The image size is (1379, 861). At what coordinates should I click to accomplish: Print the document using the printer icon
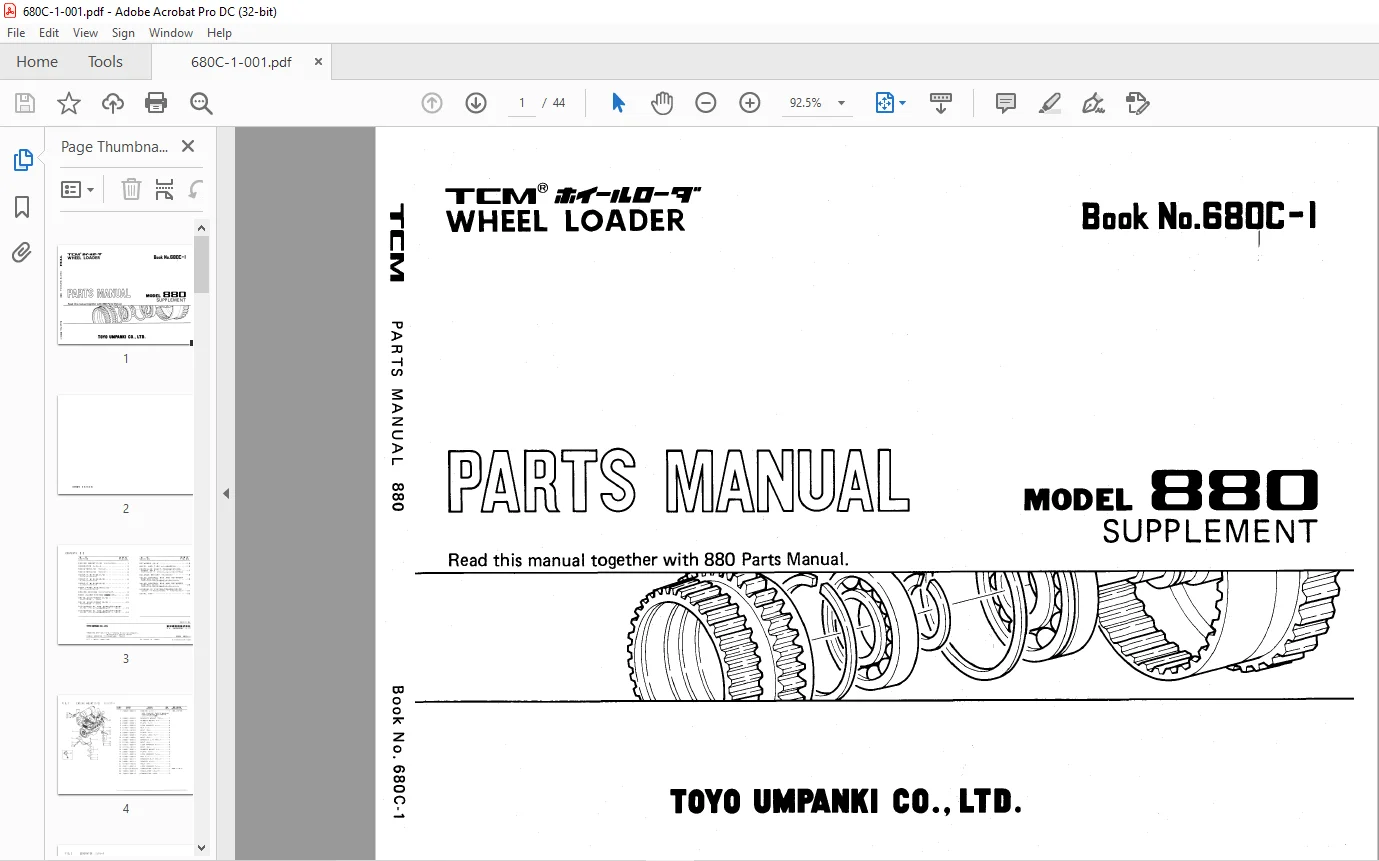point(156,103)
